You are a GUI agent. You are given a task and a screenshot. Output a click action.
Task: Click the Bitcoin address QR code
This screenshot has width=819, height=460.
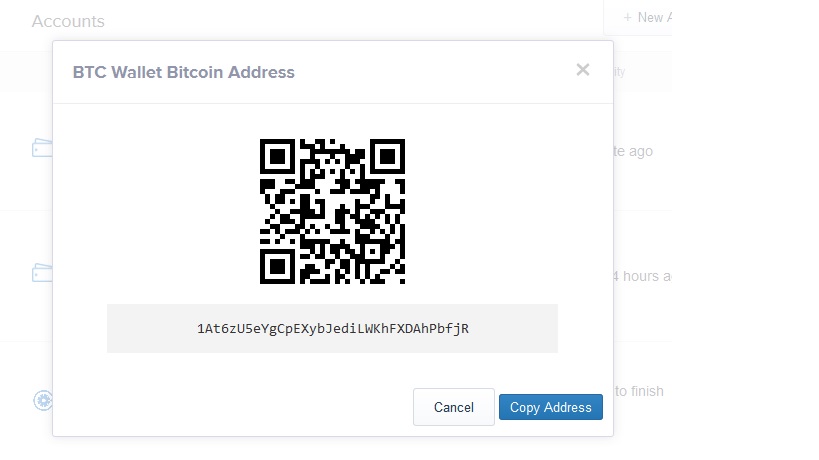click(332, 211)
